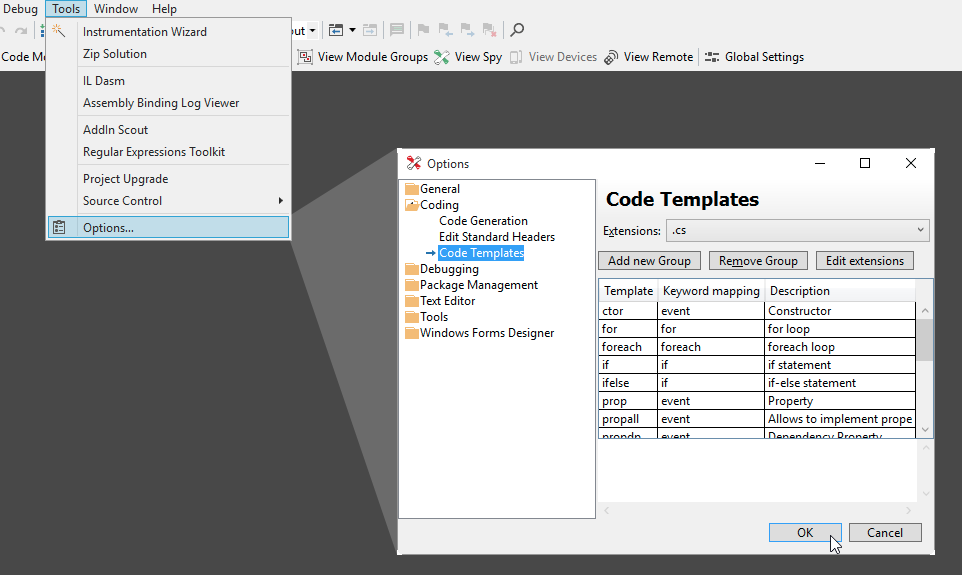Select Edit Standard Headers node

pos(496,236)
